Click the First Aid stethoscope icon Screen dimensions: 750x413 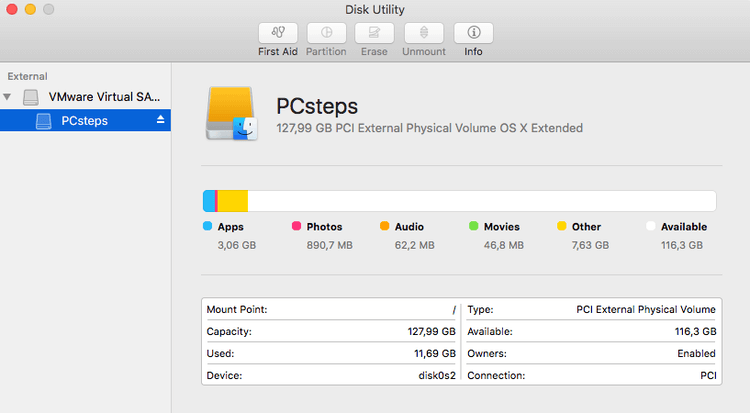click(x=277, y=33)
